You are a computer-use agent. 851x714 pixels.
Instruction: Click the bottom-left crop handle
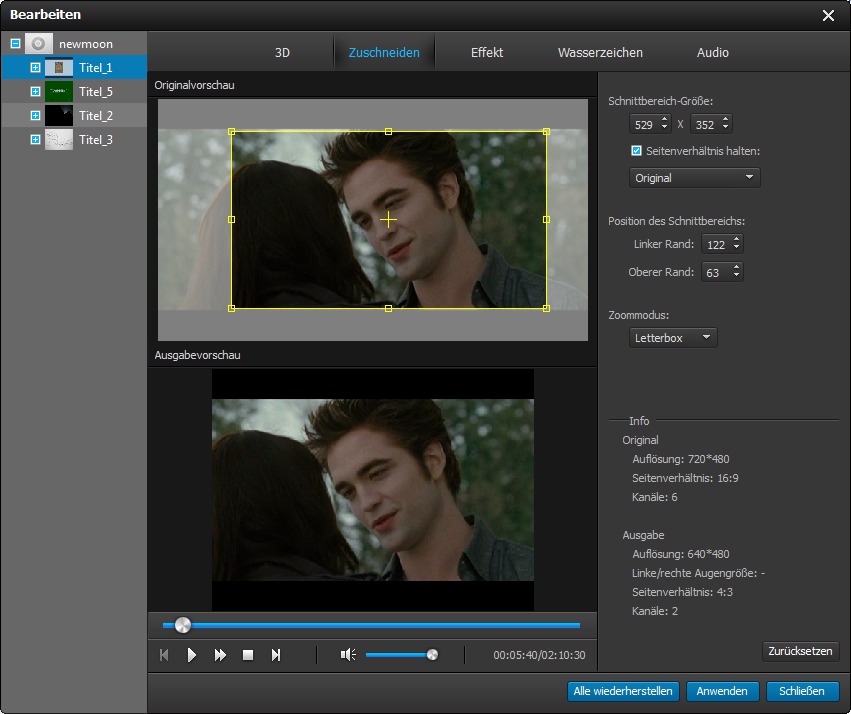pyautogui.click(x=231, y=308)
